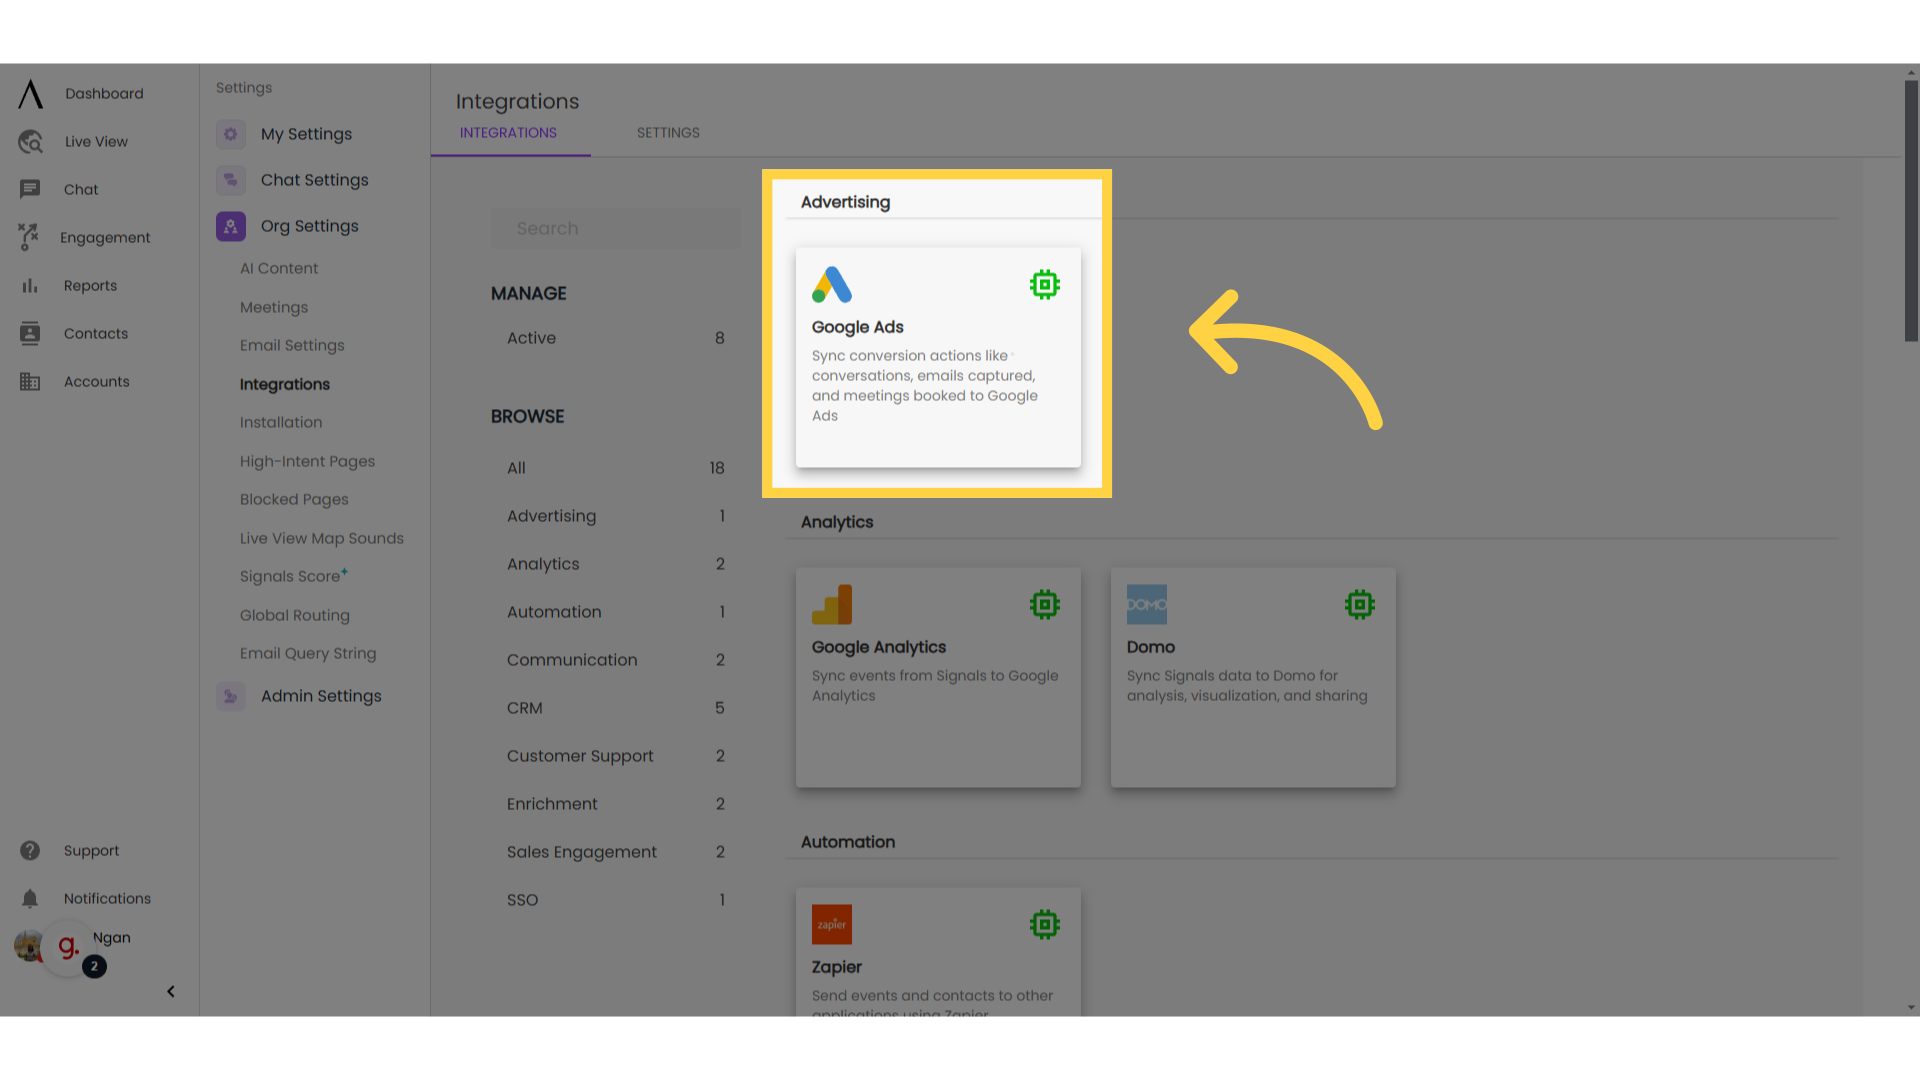Click the scrollbar down arrow
This screenshot has height=1080, width=1920.
pos(1911,1008)
